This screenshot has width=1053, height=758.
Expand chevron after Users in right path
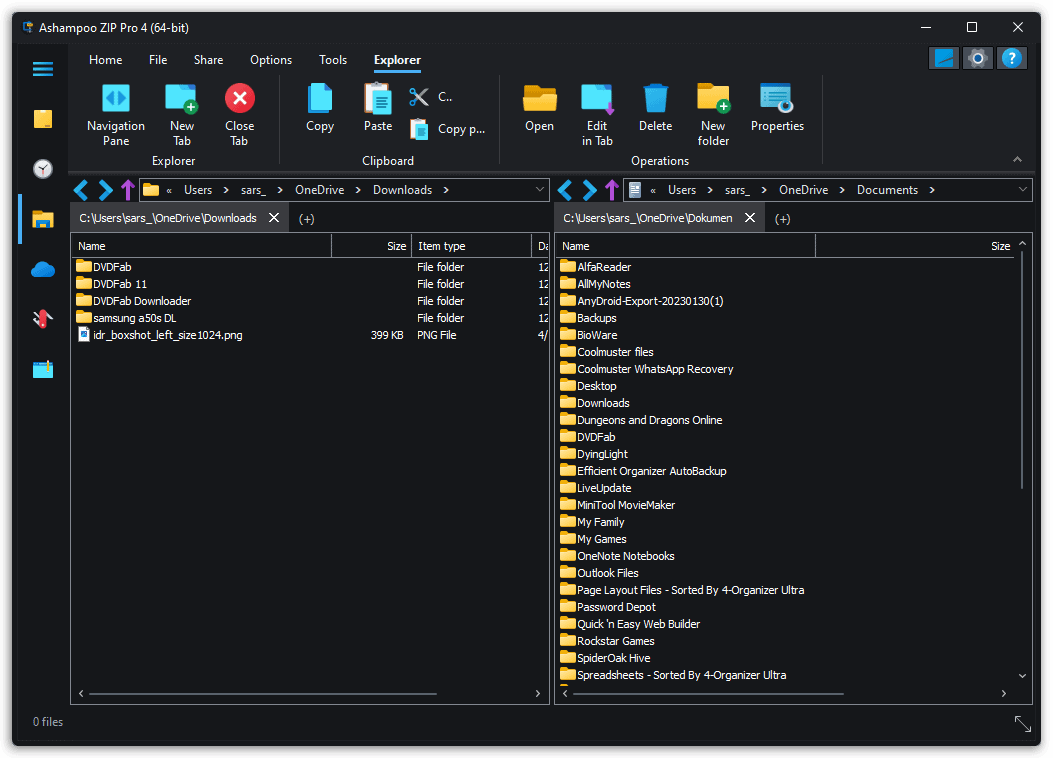(x=710, y=190)
